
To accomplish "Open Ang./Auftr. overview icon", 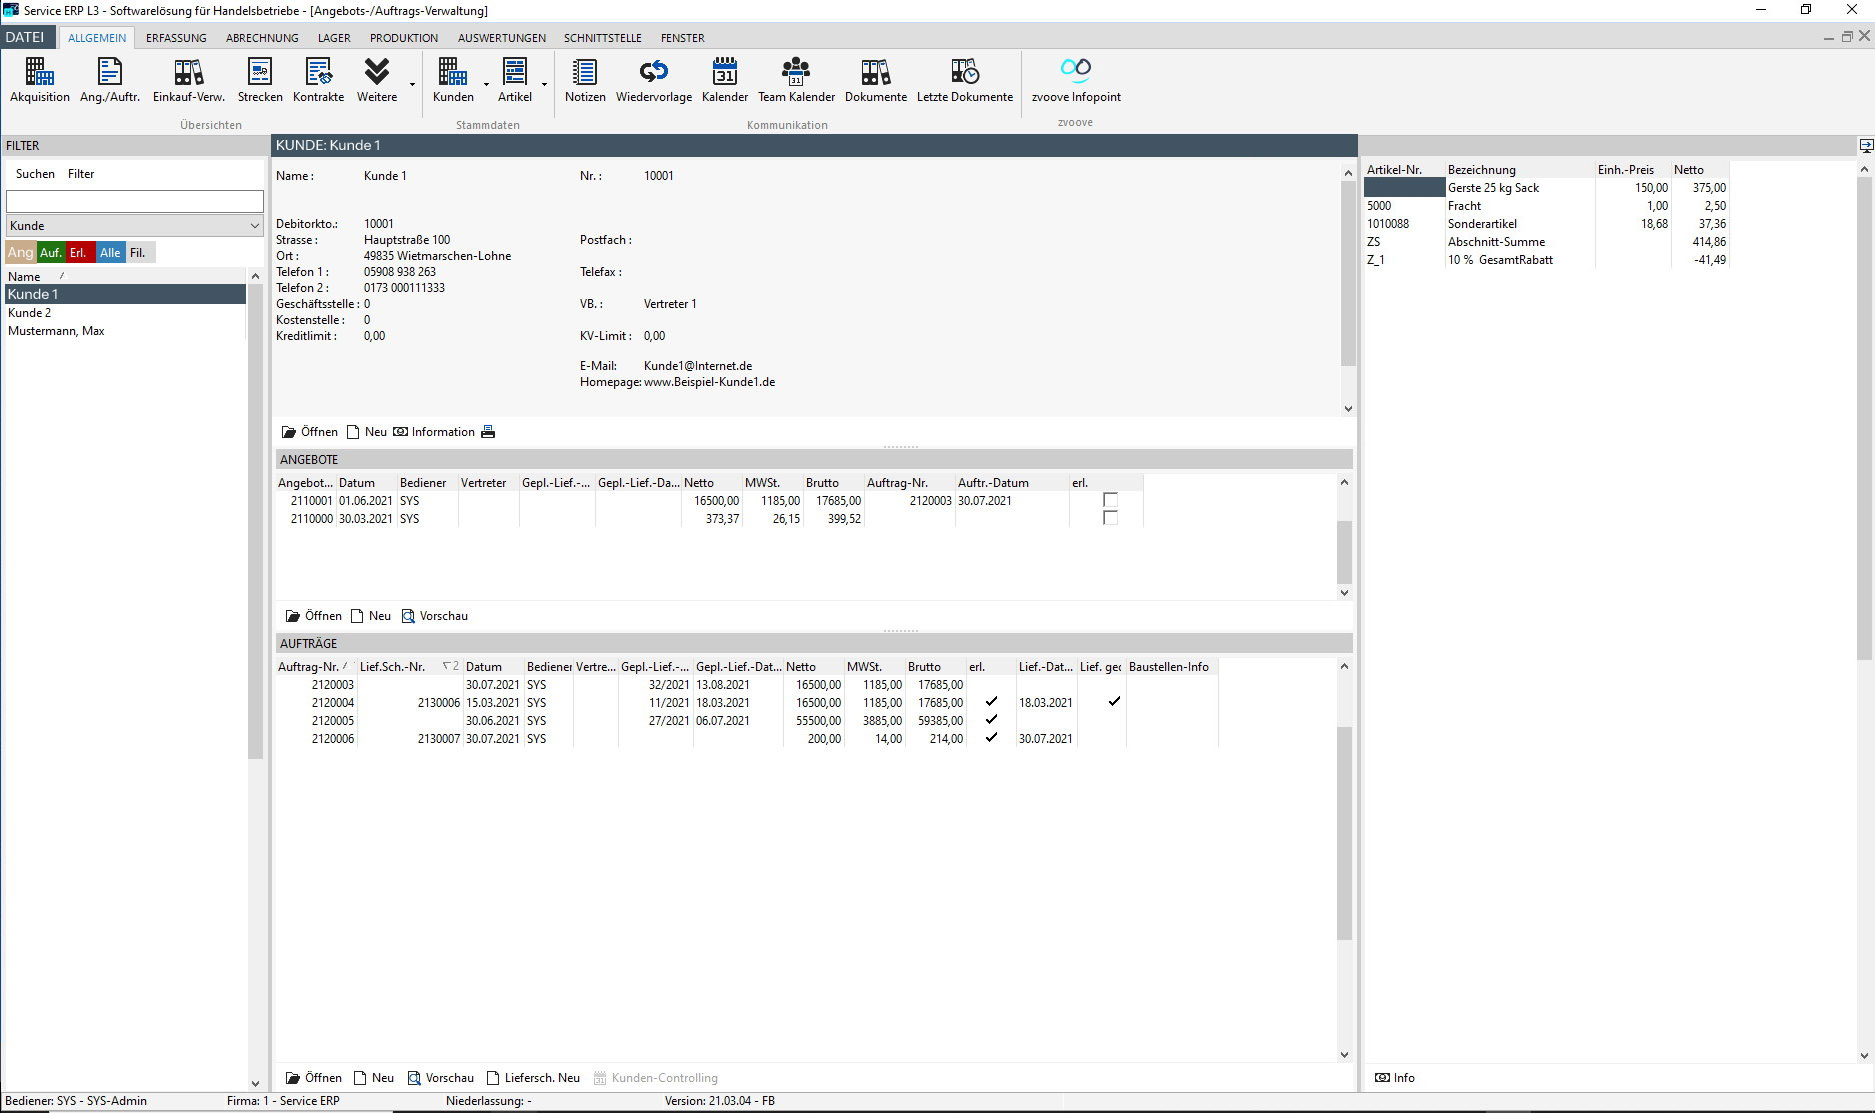I will pyautogui.click(x=110, y=80).
